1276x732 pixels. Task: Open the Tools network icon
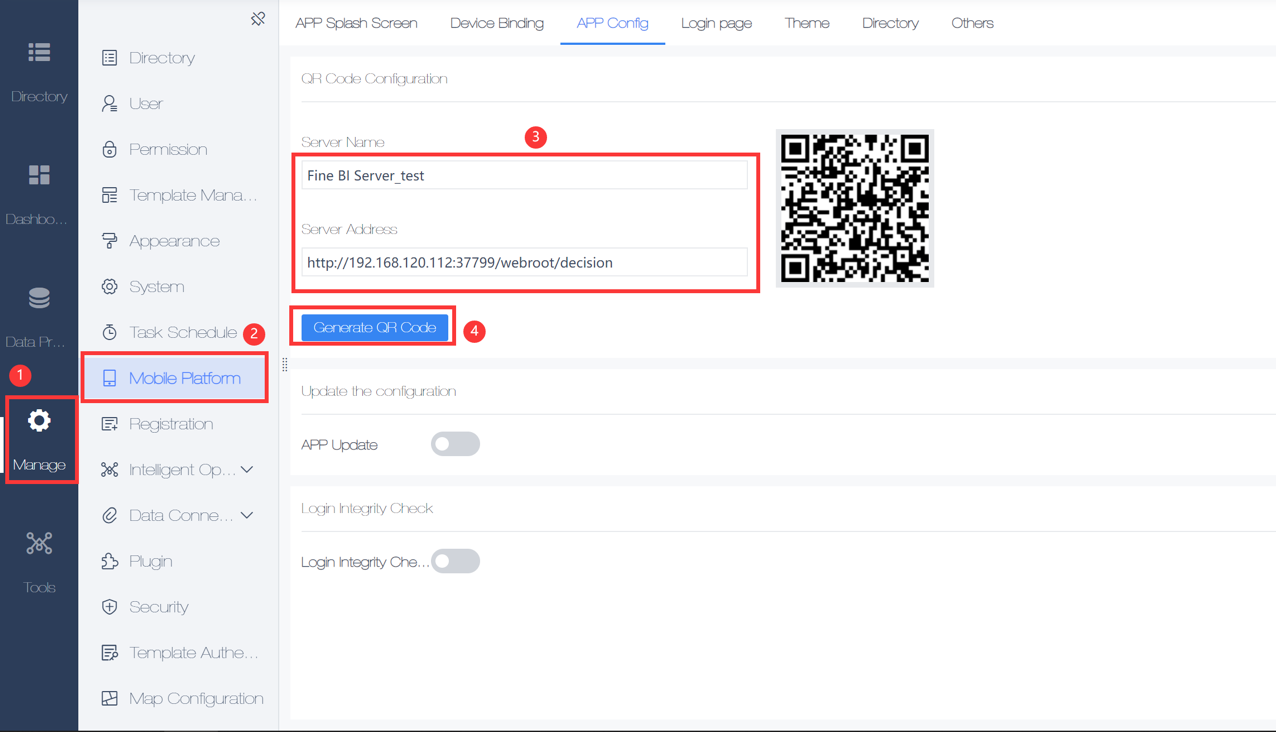click(39, 543)
